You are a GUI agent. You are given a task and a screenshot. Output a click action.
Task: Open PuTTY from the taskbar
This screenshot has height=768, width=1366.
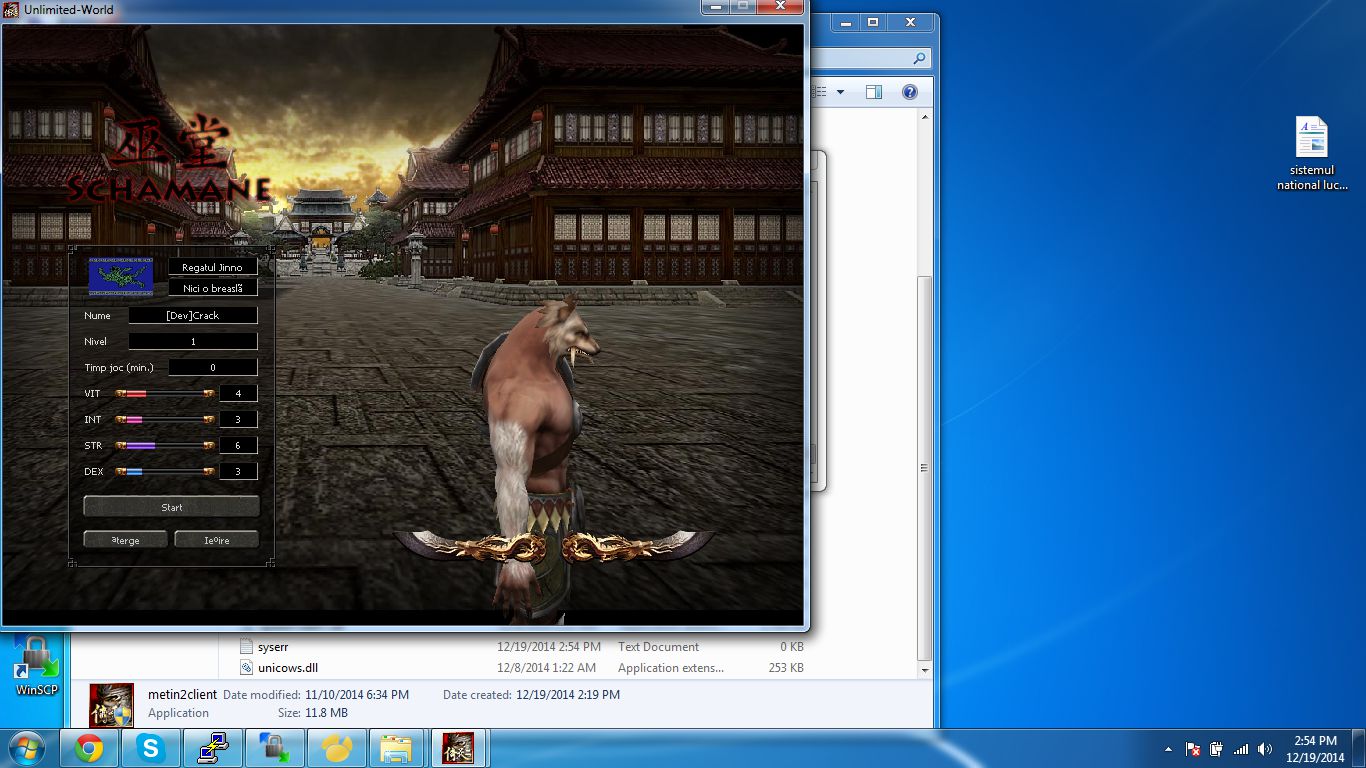coord(213,748)
